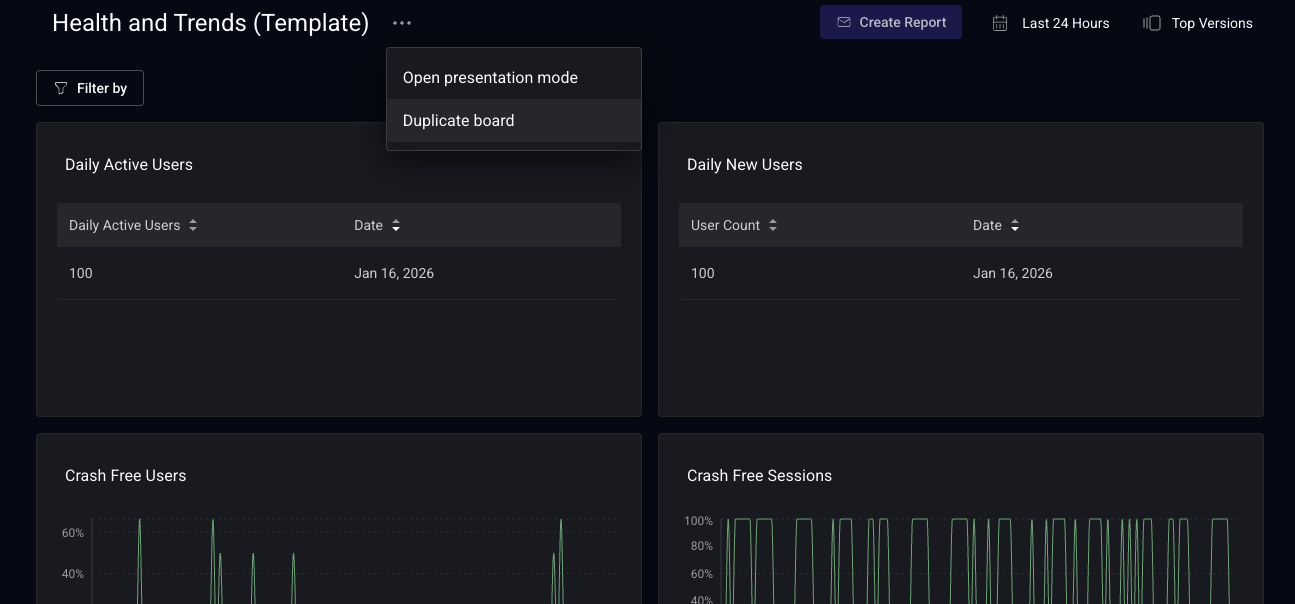The width and height of the screenshot is (1295, 604).
Task: Click the versions icon beside Top Versions
Action: click(1152, 23)
